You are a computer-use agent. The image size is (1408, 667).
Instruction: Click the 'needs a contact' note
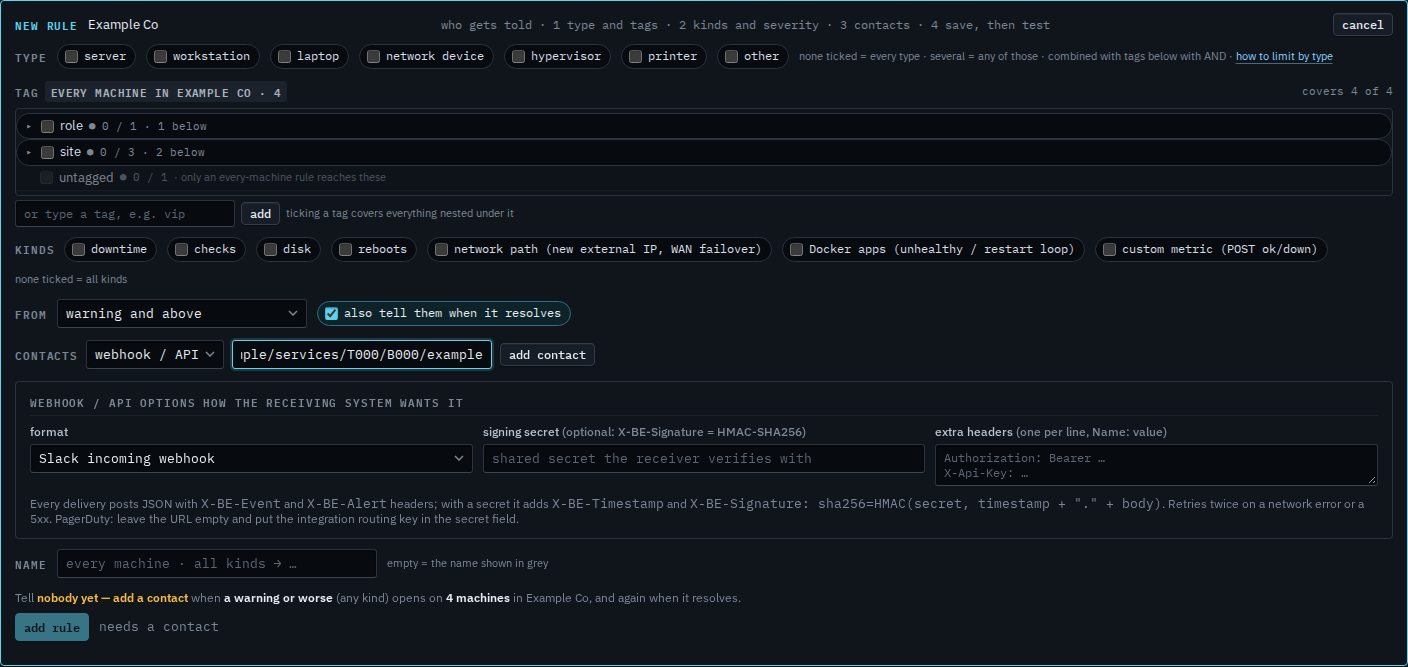[x=158, y=627]
